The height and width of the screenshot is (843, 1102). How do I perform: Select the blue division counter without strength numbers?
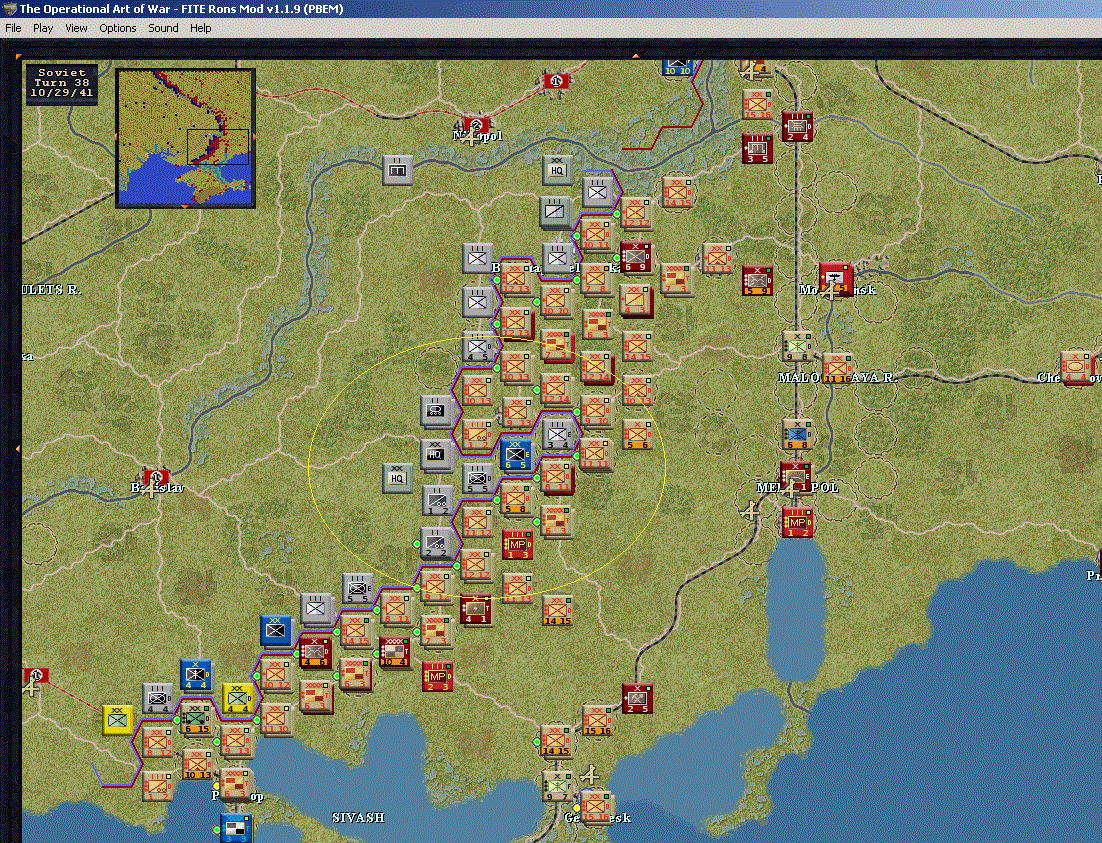pos(275,630)
